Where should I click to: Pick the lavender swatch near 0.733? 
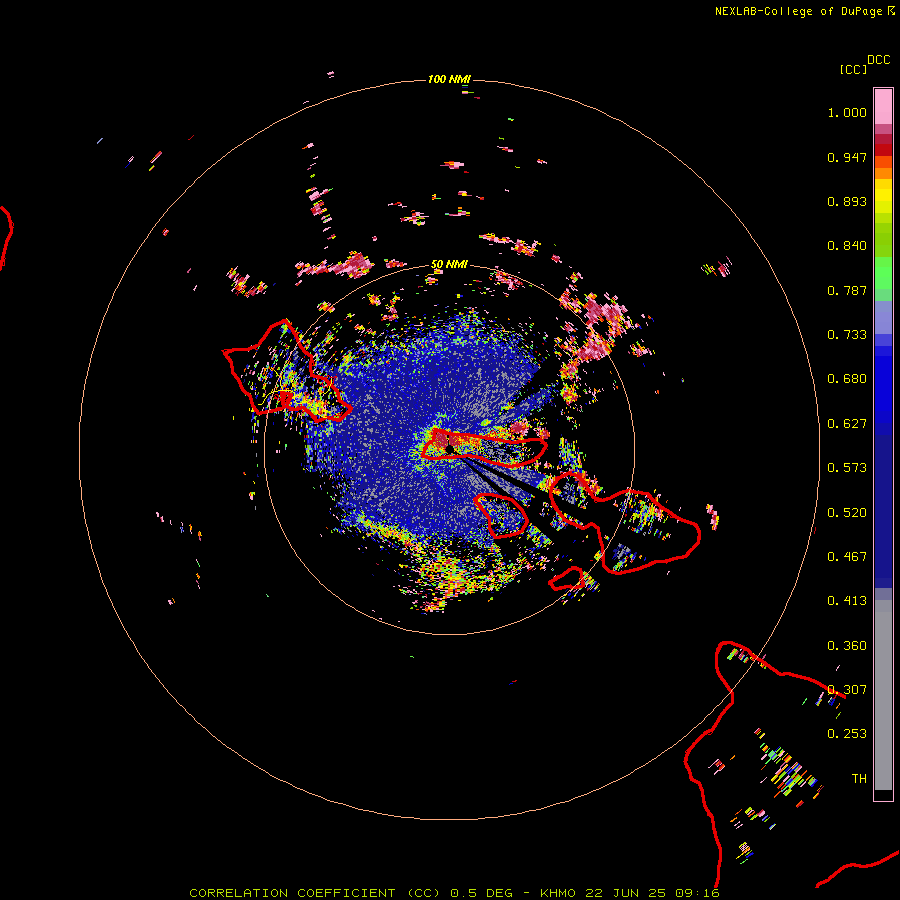(883, 318)
